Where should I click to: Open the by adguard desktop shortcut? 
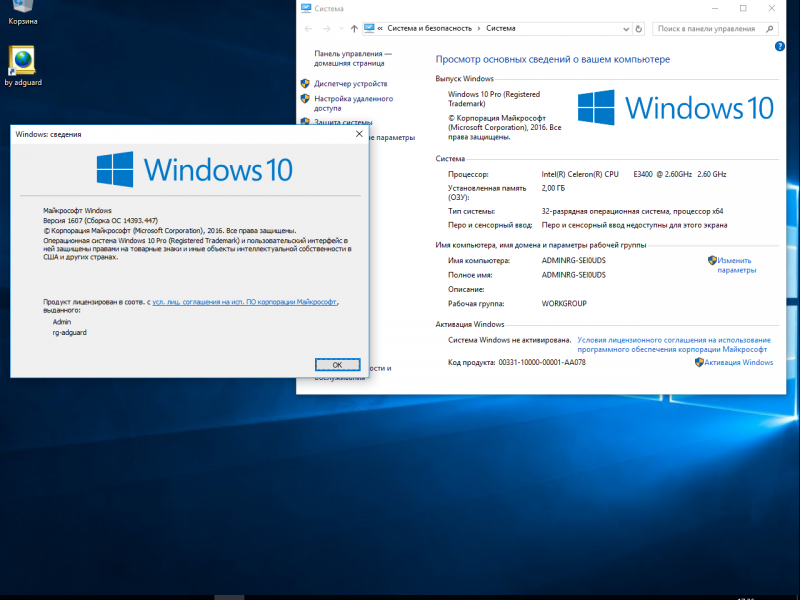pyautogui.click(x=23, y=66)
